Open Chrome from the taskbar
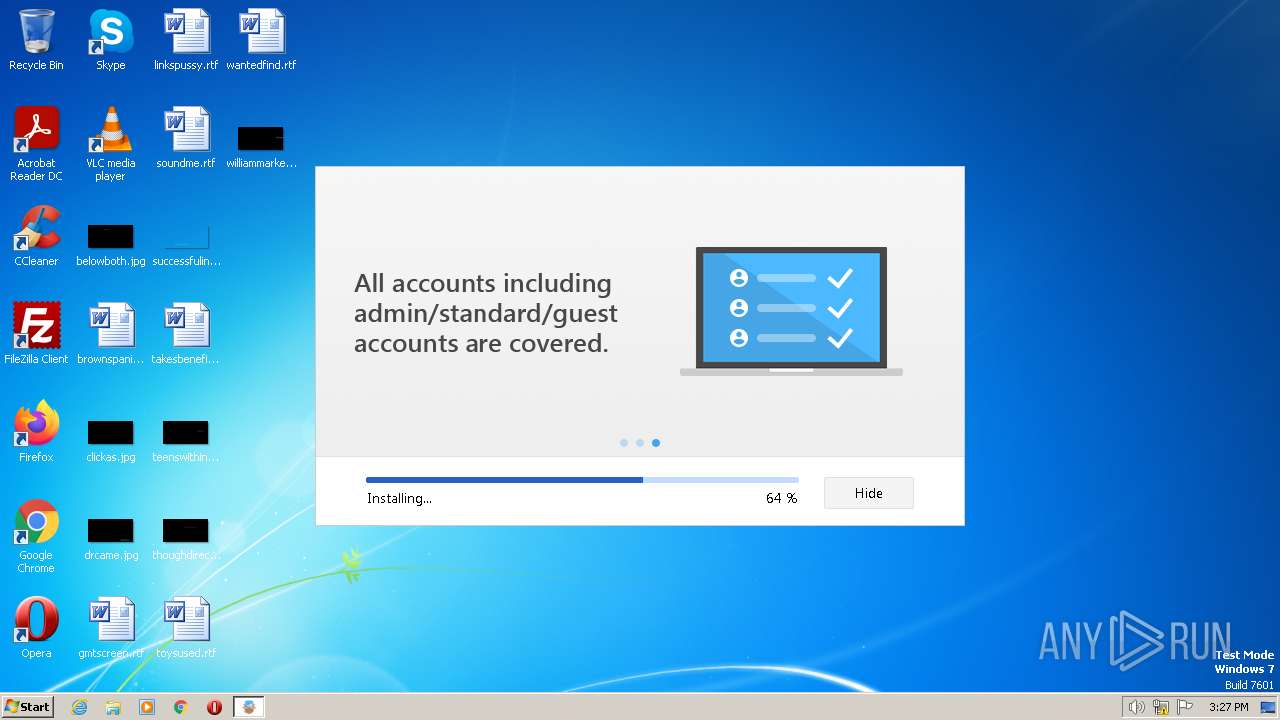The image size is (1280, 720). [181, 707]
